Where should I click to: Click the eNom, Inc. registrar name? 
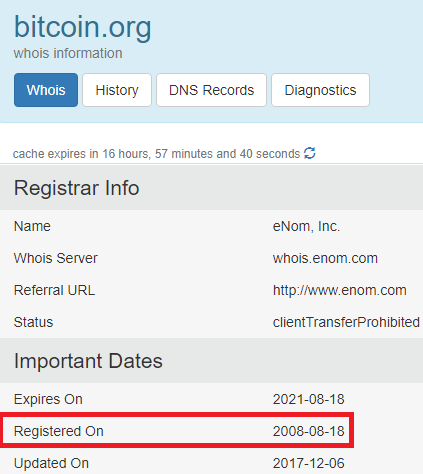tap(306, 226)
